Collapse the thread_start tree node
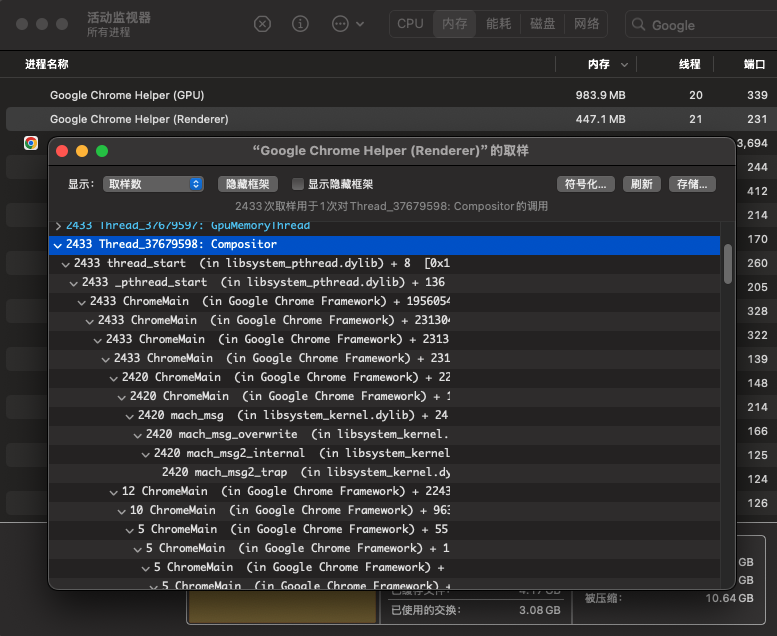This screenshot has width=777, height=636. pyautogui.click(x=66, y=264)
